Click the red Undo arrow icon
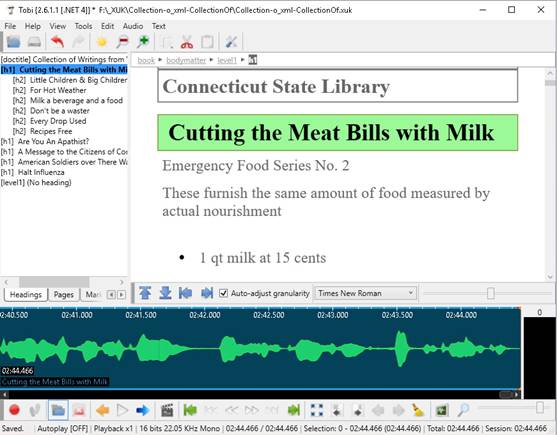Screen dimensions: 557x435 (x=57, y=42)
